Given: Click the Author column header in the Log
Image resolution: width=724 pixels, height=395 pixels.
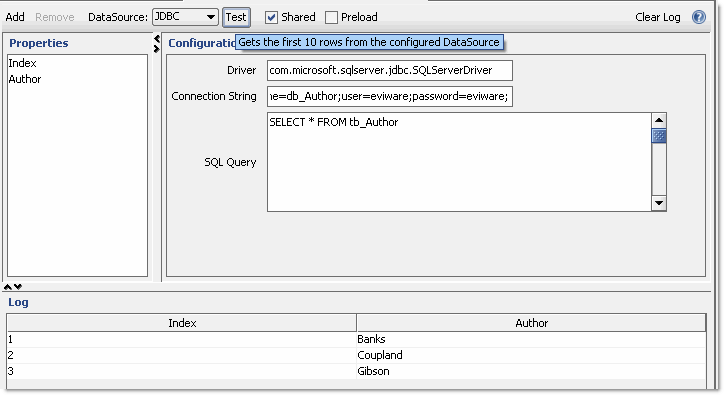Looking at the screenshot, I should click(x=531, y=323).
